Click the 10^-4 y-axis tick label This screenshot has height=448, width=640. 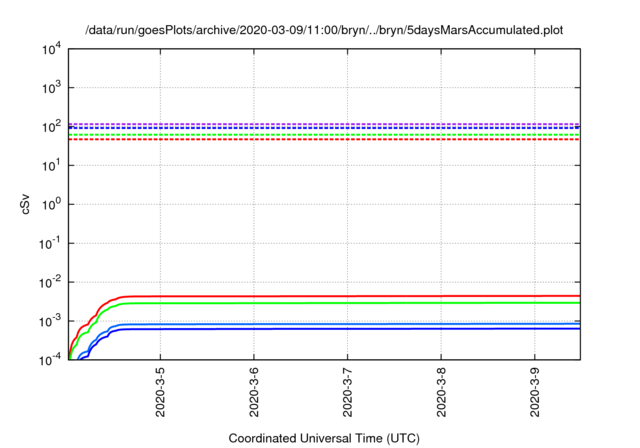tap(51, 359)
